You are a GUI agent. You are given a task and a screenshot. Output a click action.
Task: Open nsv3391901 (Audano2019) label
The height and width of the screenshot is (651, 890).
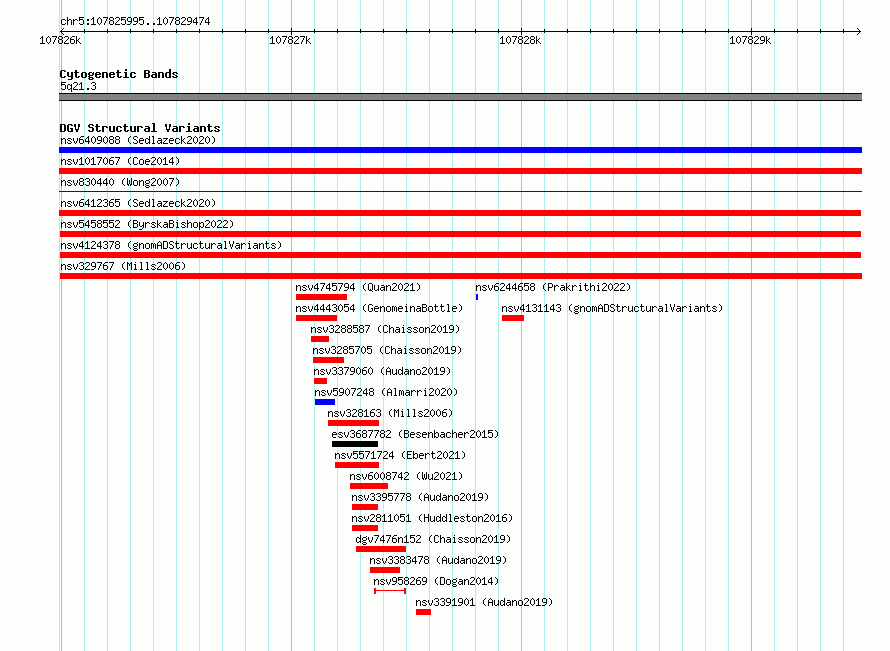tap(484, 602)
